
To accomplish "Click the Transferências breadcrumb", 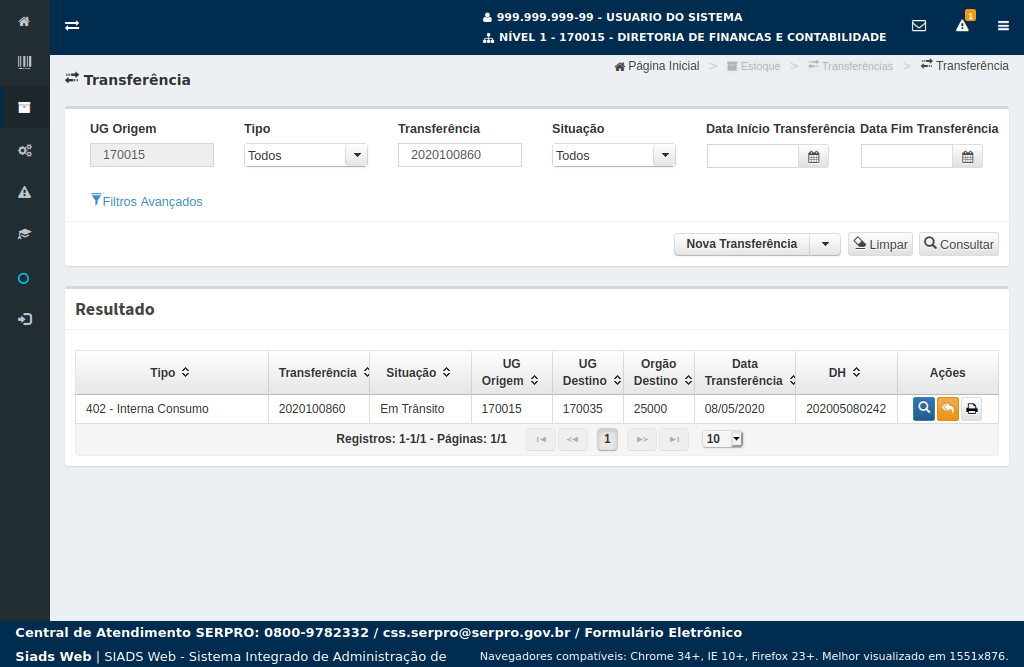I will [850, 66].
